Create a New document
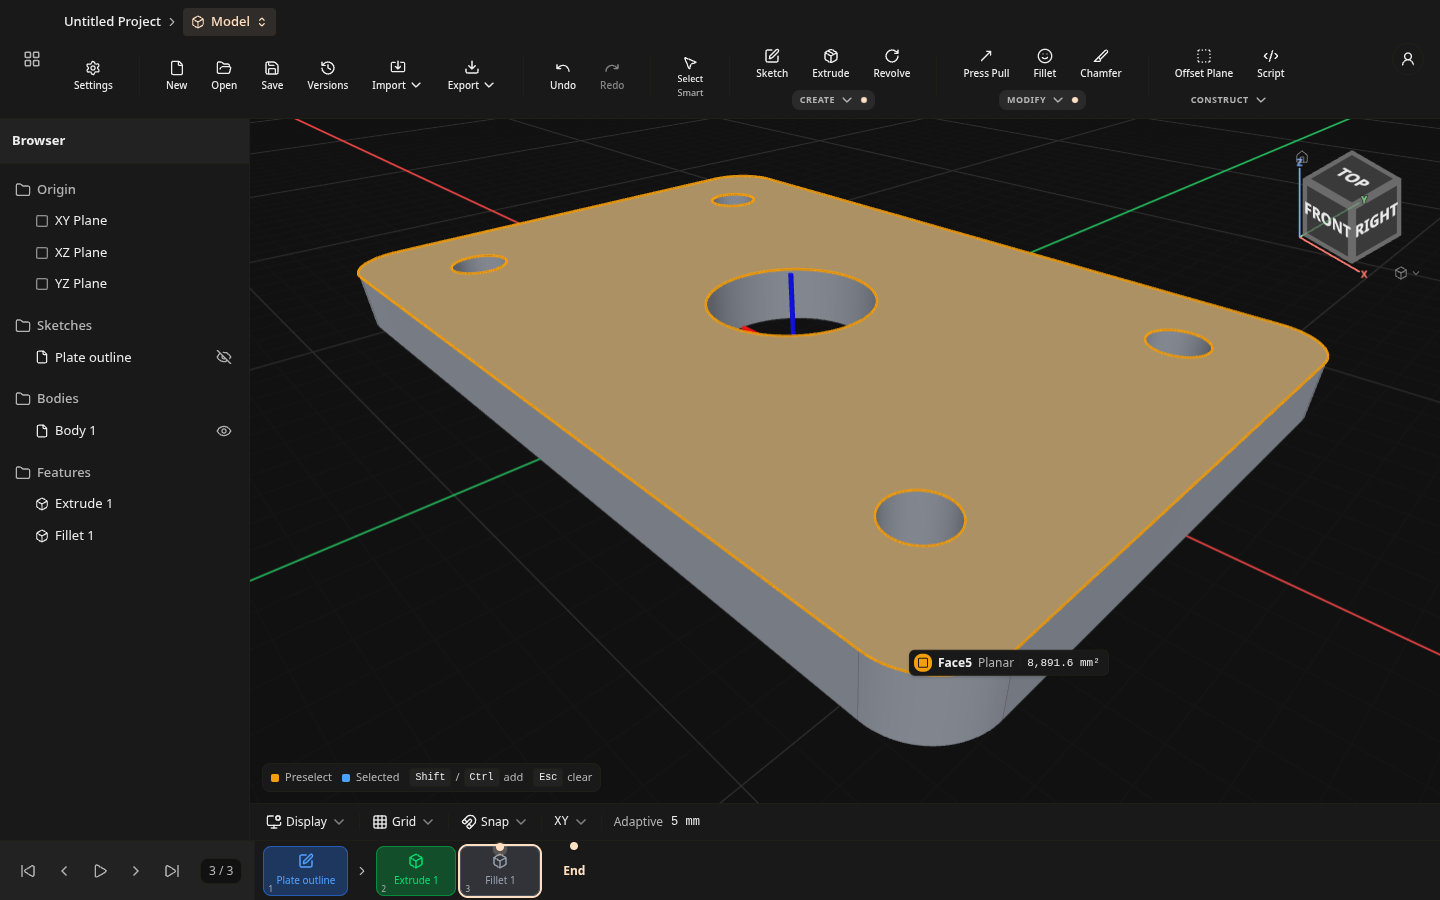Screen dimensions: 1440x900 tap(176, 75)
